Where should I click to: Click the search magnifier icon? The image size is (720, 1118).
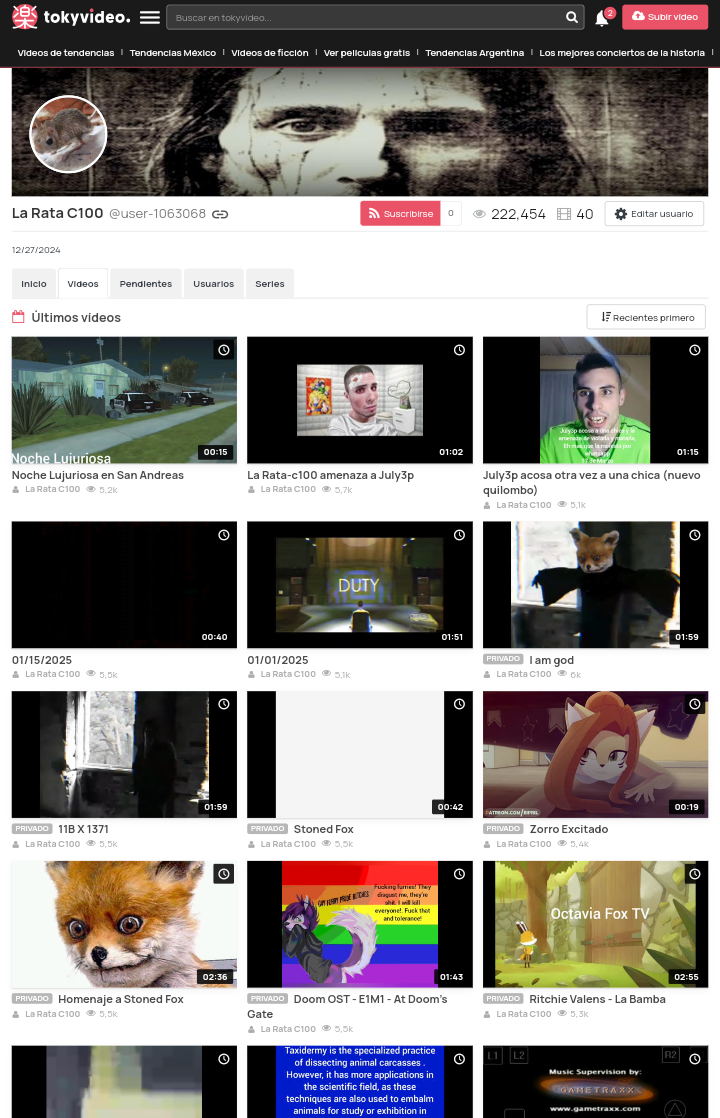pos(572,17)
